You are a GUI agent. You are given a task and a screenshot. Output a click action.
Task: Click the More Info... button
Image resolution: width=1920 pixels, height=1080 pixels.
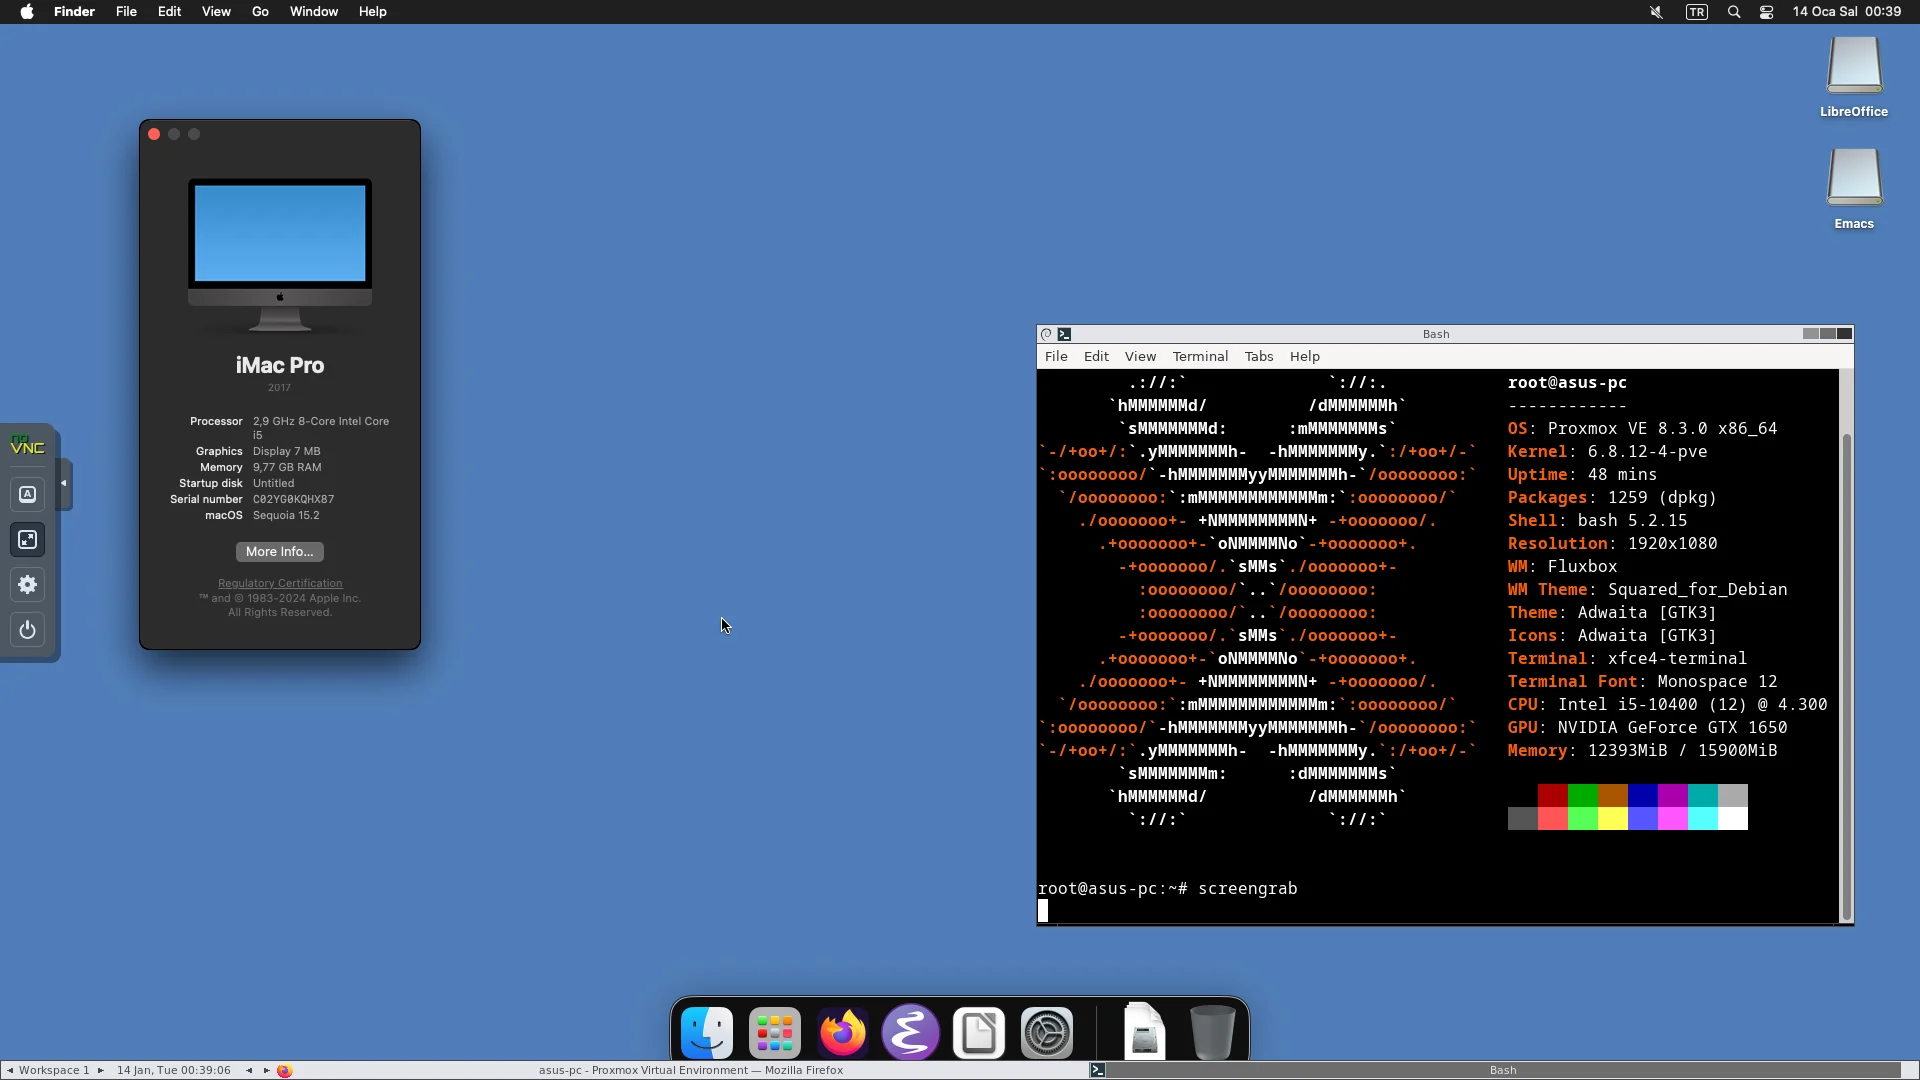click(x=280, y=552)
